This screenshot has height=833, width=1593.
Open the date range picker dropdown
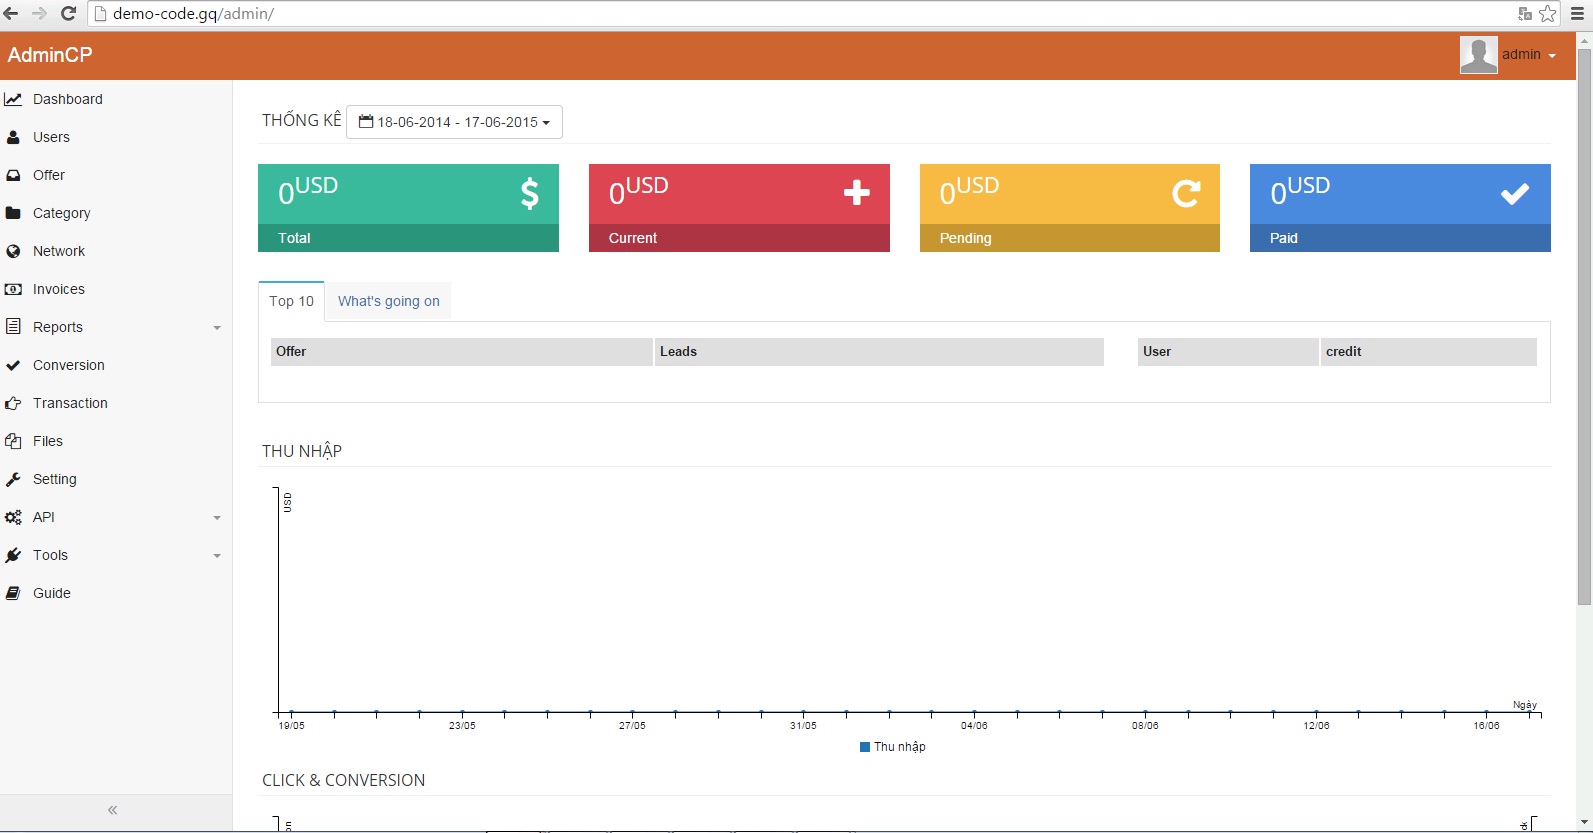pyautogui.click(x=454, y=122)
